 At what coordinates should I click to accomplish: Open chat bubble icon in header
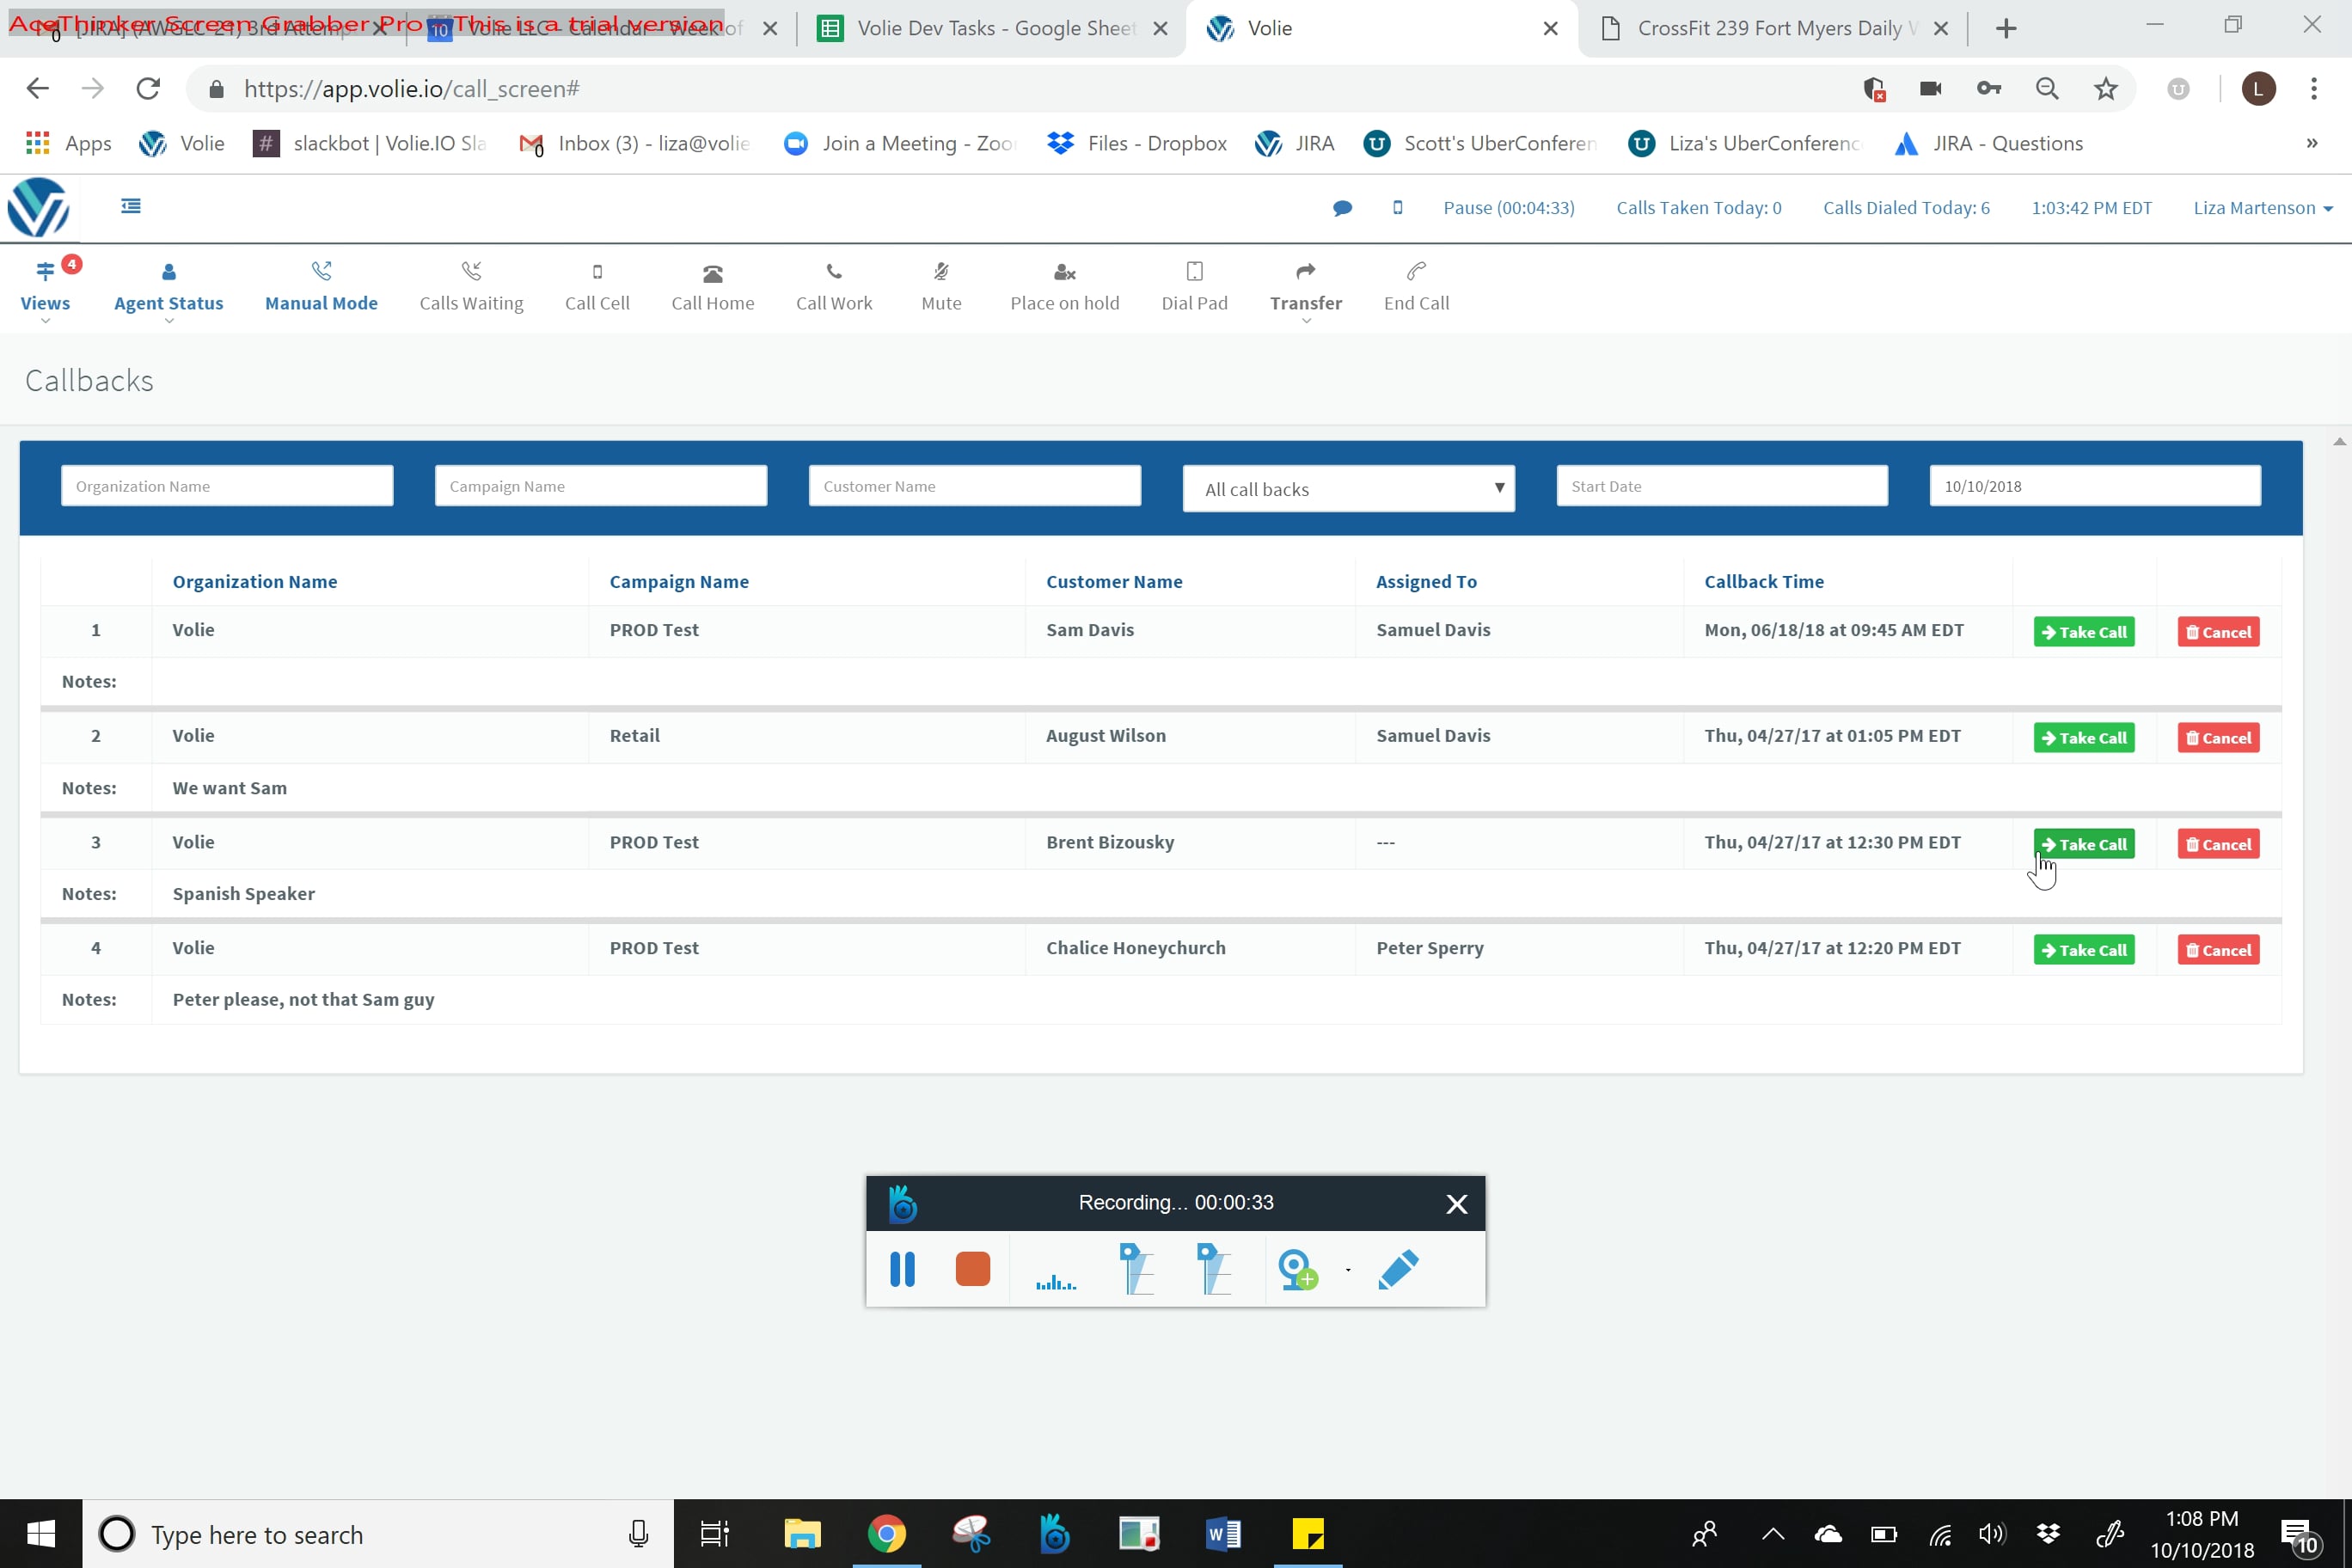click(x=1342, y=208)
